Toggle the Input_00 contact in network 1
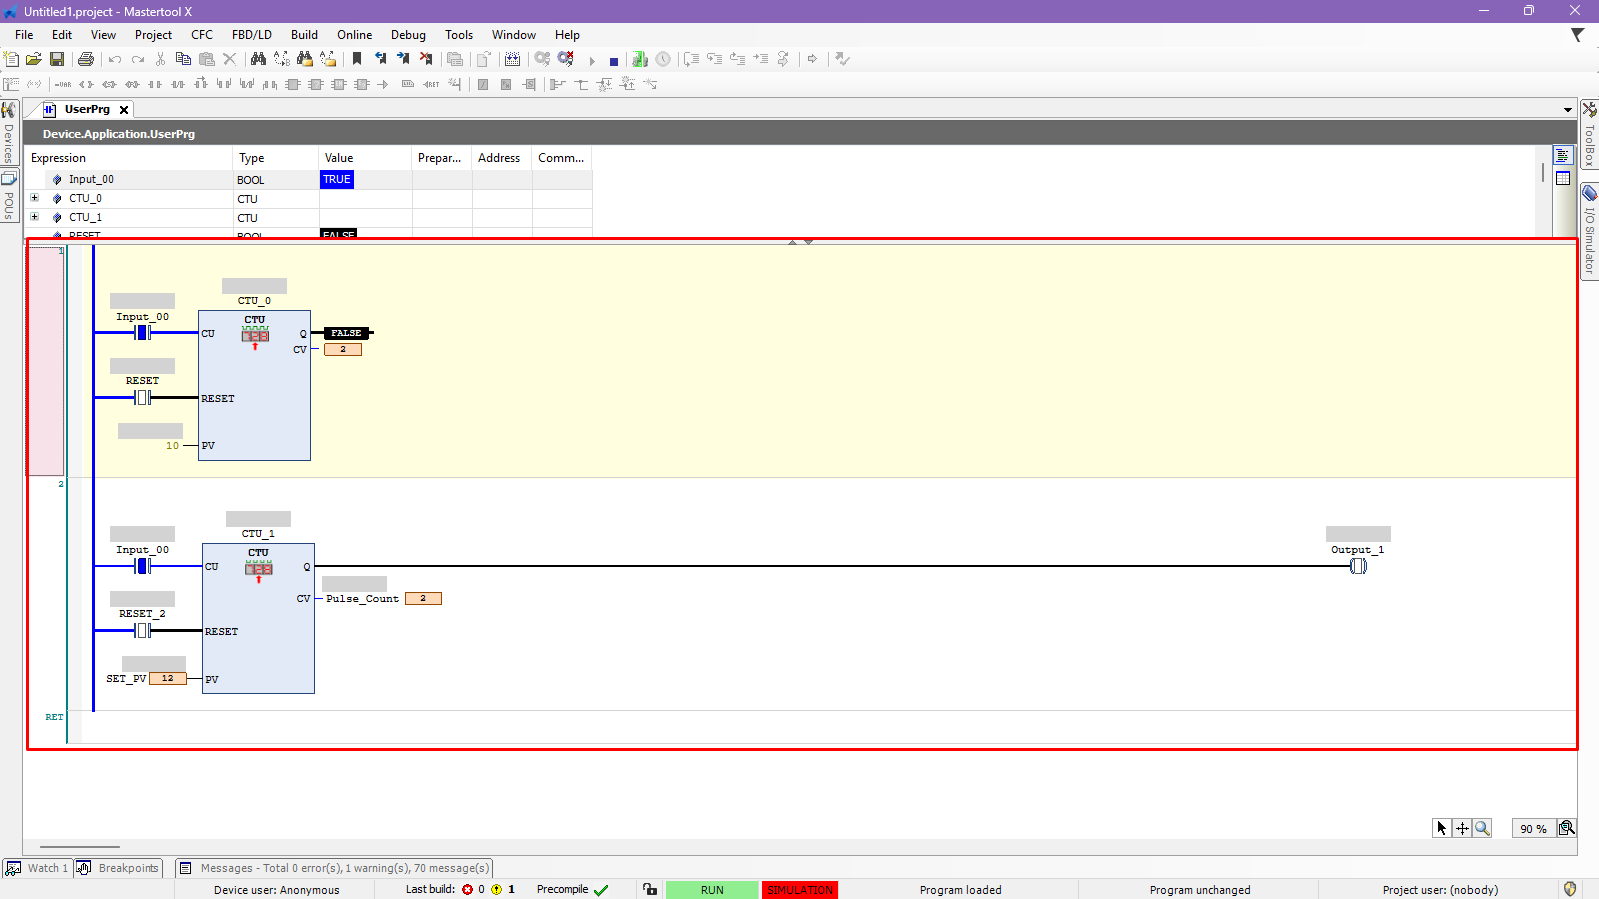The image size is (1599, 899). click(x=143, y=333)
